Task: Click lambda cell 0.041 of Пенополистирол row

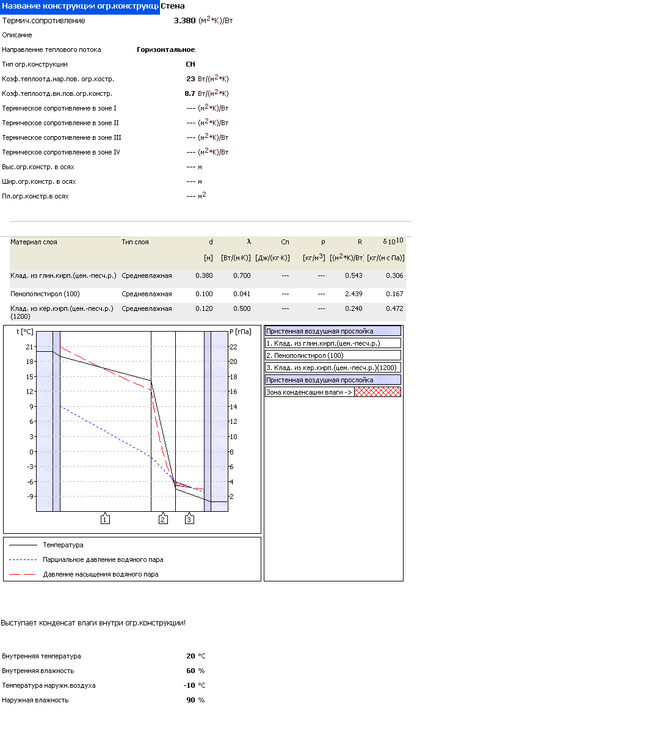Action: tap(242, 294)
